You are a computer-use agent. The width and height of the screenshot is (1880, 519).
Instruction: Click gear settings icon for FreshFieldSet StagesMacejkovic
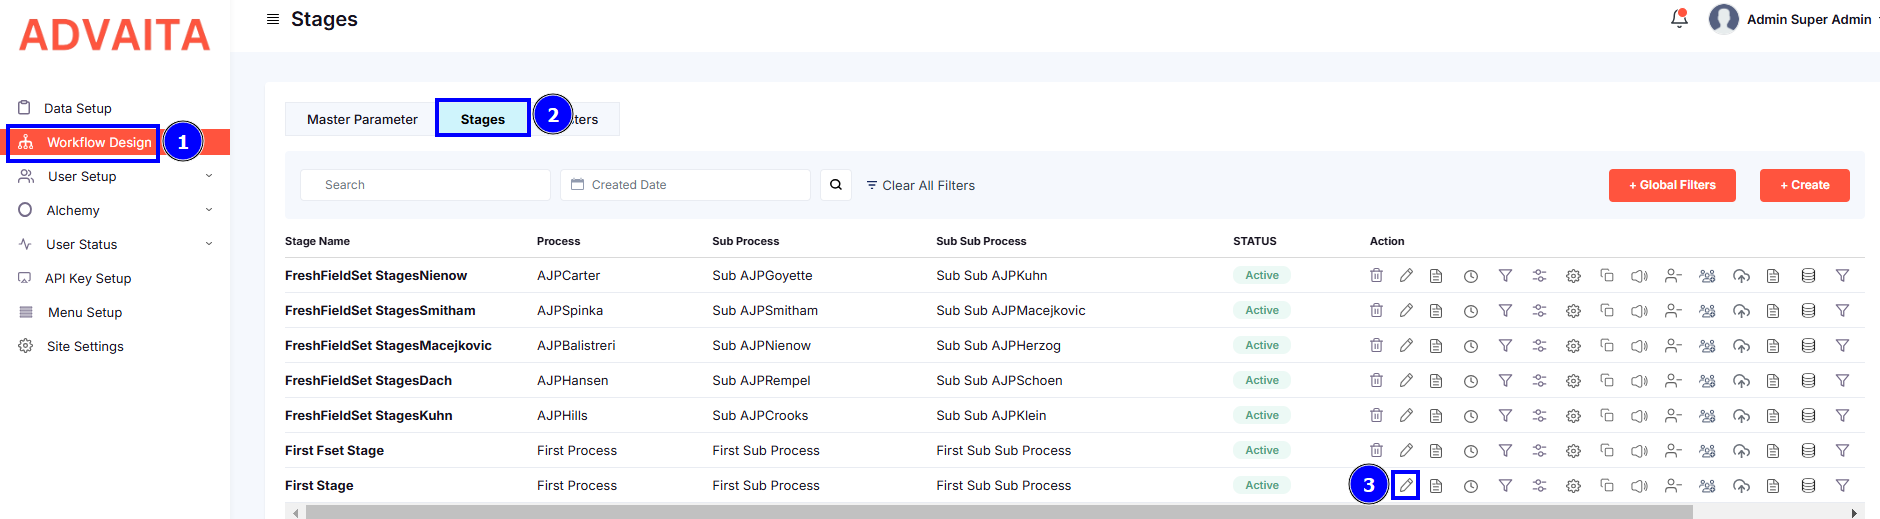tap(1573, 346)
